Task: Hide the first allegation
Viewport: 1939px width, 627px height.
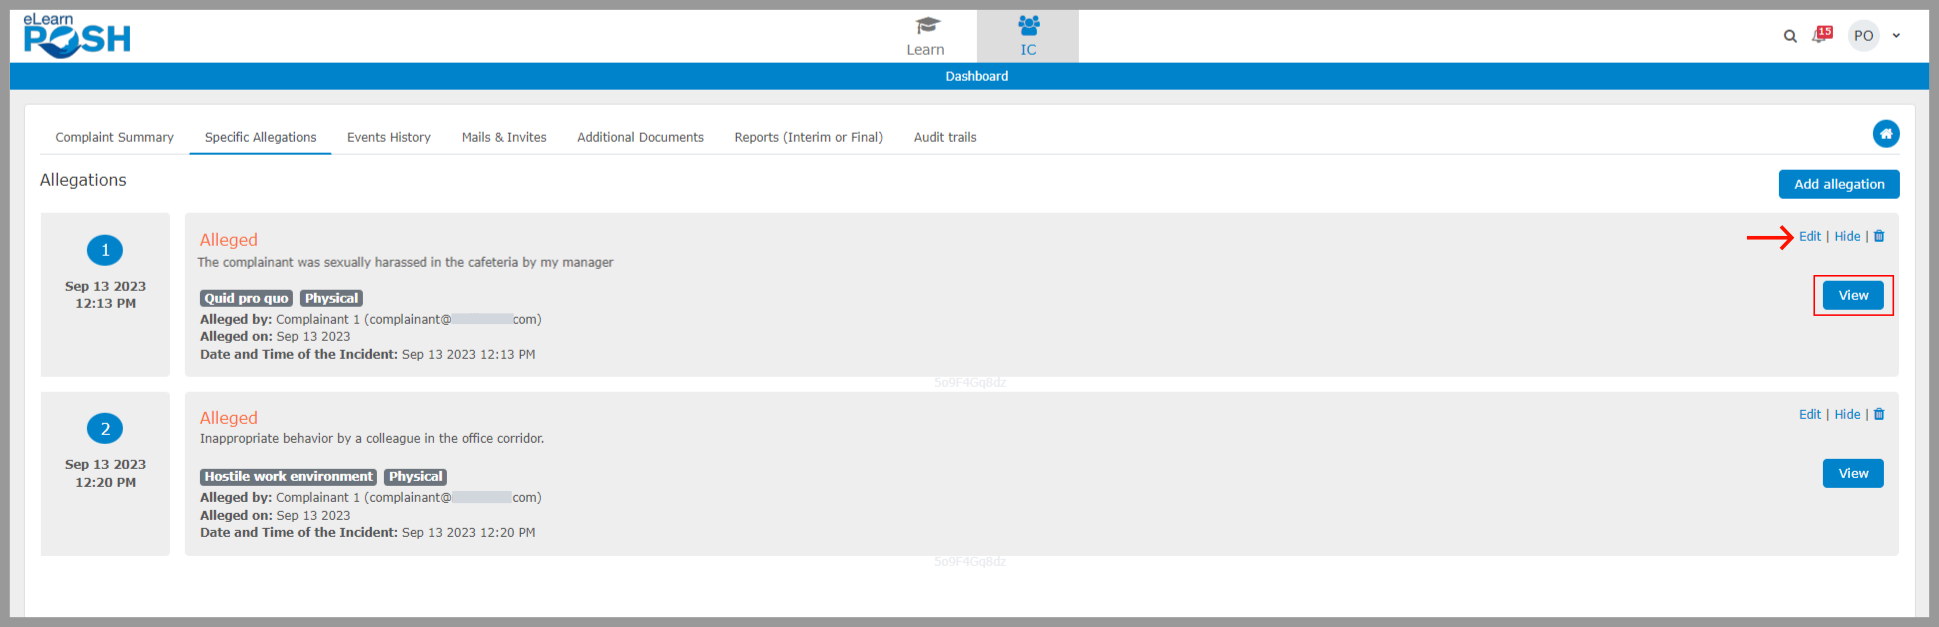Action: click(x=1847, y=237)
